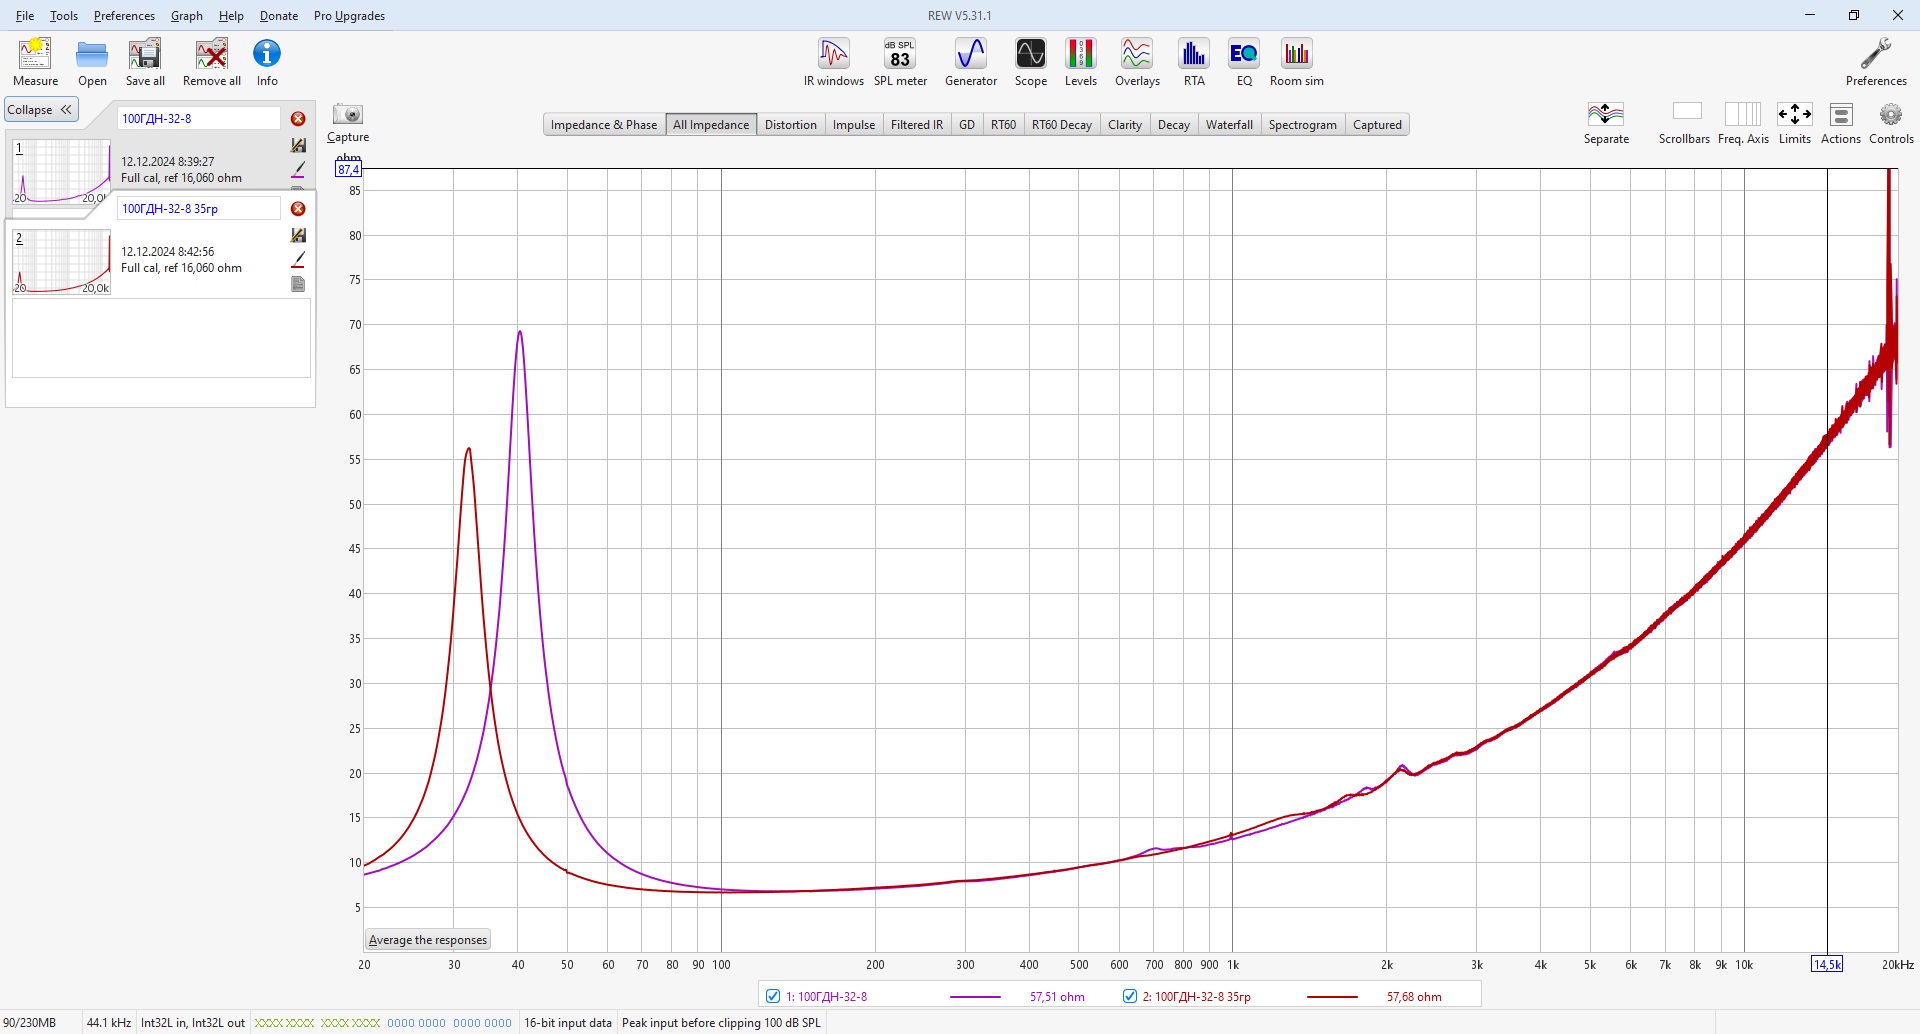Open notes icon for measurement 2
Image resolution: width=1920 pixels, height=1034 pixels.
tap(298, 235)
